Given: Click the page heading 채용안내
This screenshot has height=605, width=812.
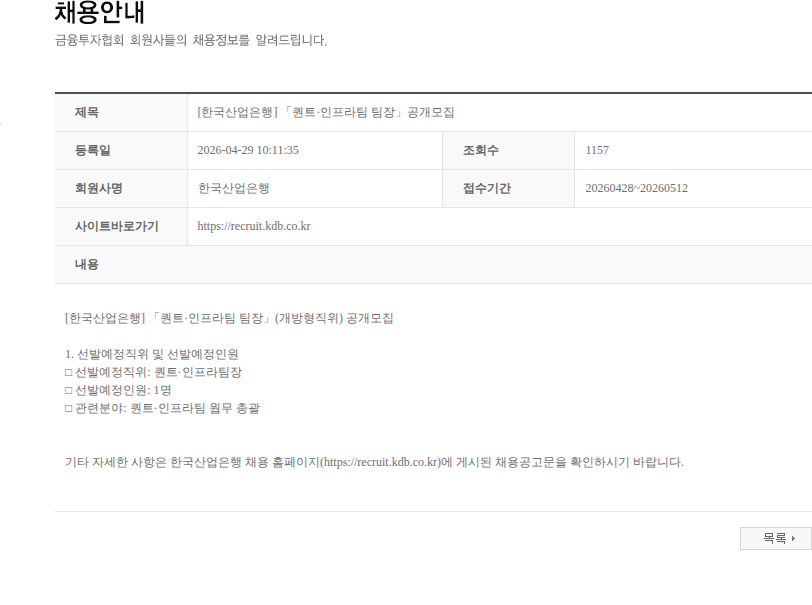Looking at the screenshot, I should (99, 12).
